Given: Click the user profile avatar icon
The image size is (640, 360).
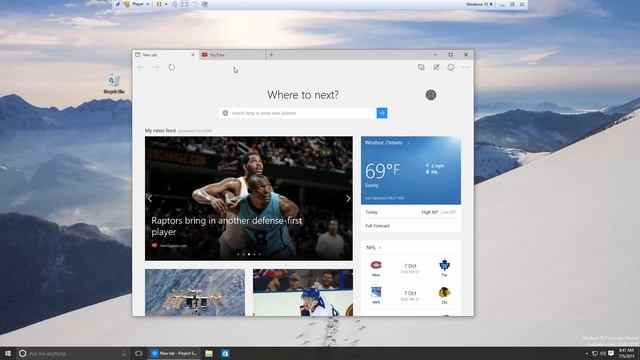Looking at the screenshot, I should 431,95.
